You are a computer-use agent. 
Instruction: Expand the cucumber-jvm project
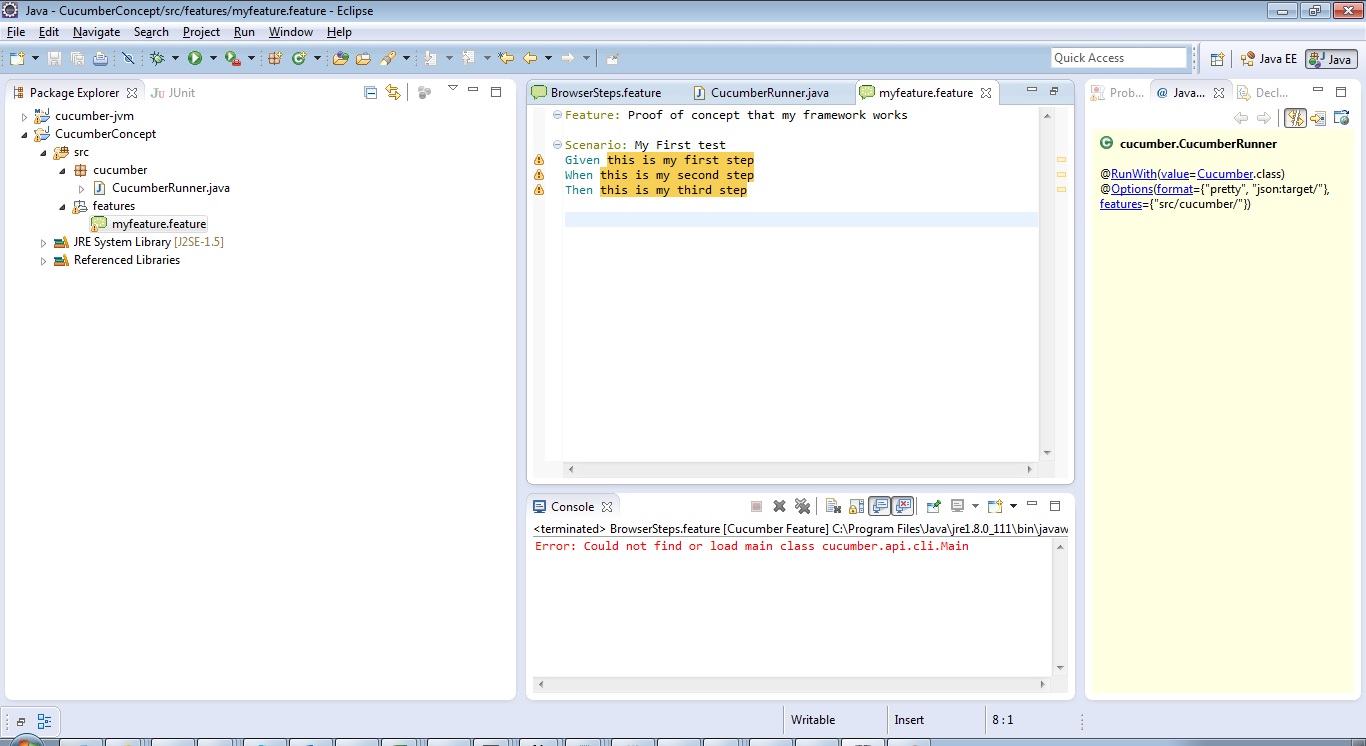[x=23, y=115]
